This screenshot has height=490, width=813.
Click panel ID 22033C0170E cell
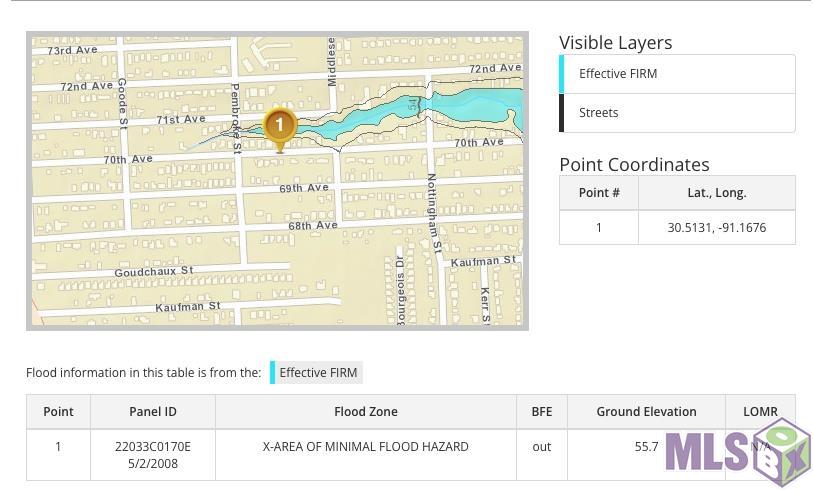[152, 447]
